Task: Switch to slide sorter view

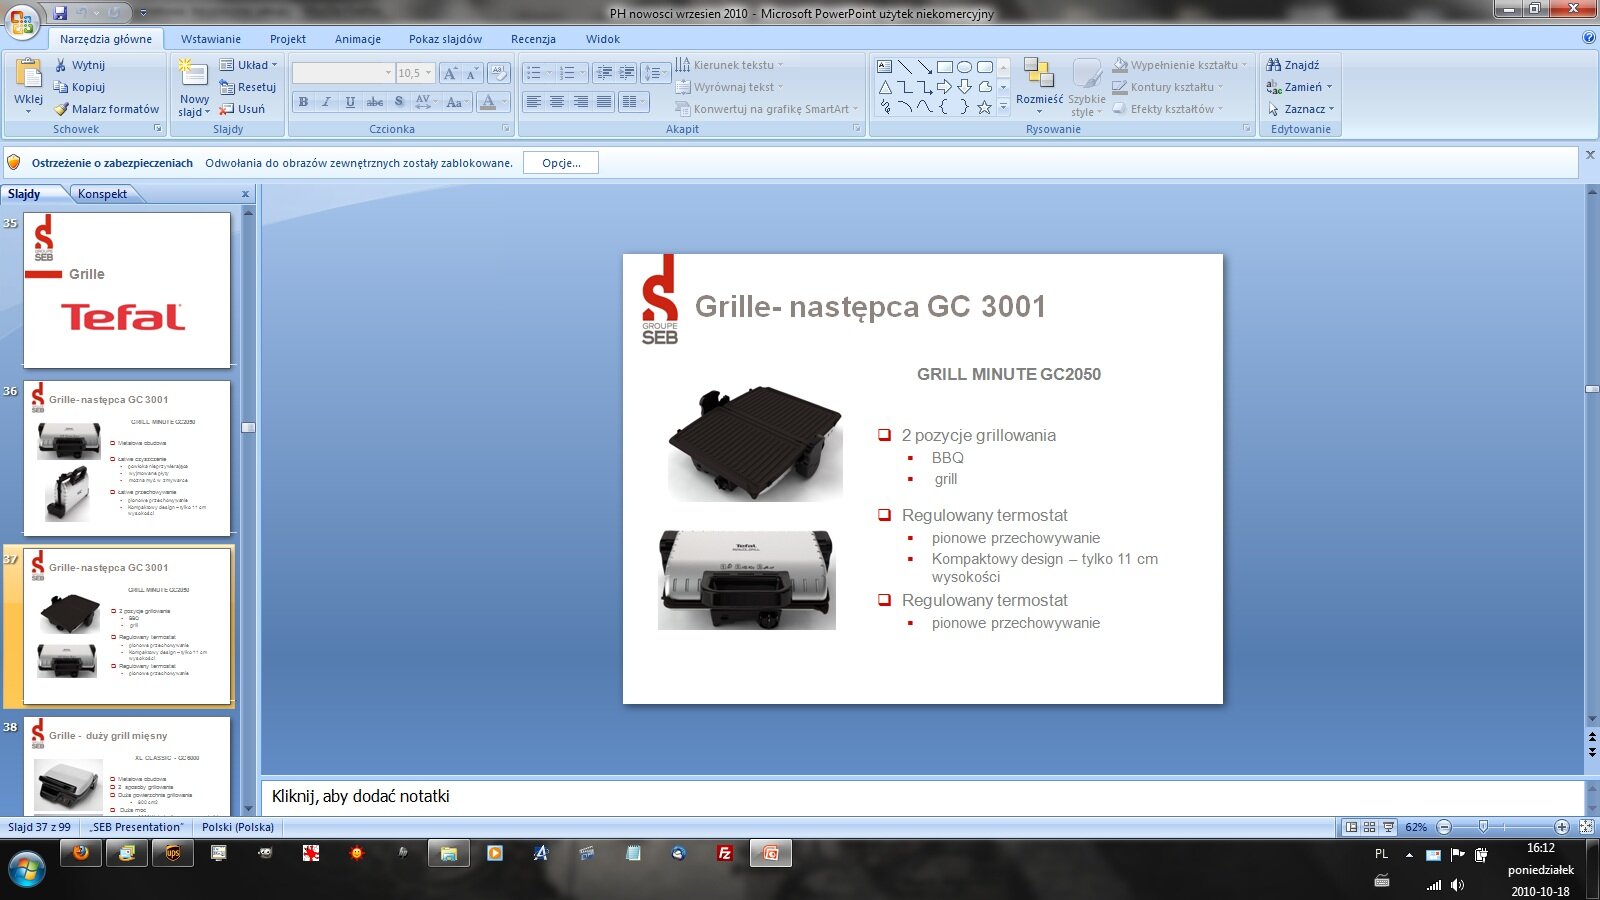Action: (x=1369, y=827)
